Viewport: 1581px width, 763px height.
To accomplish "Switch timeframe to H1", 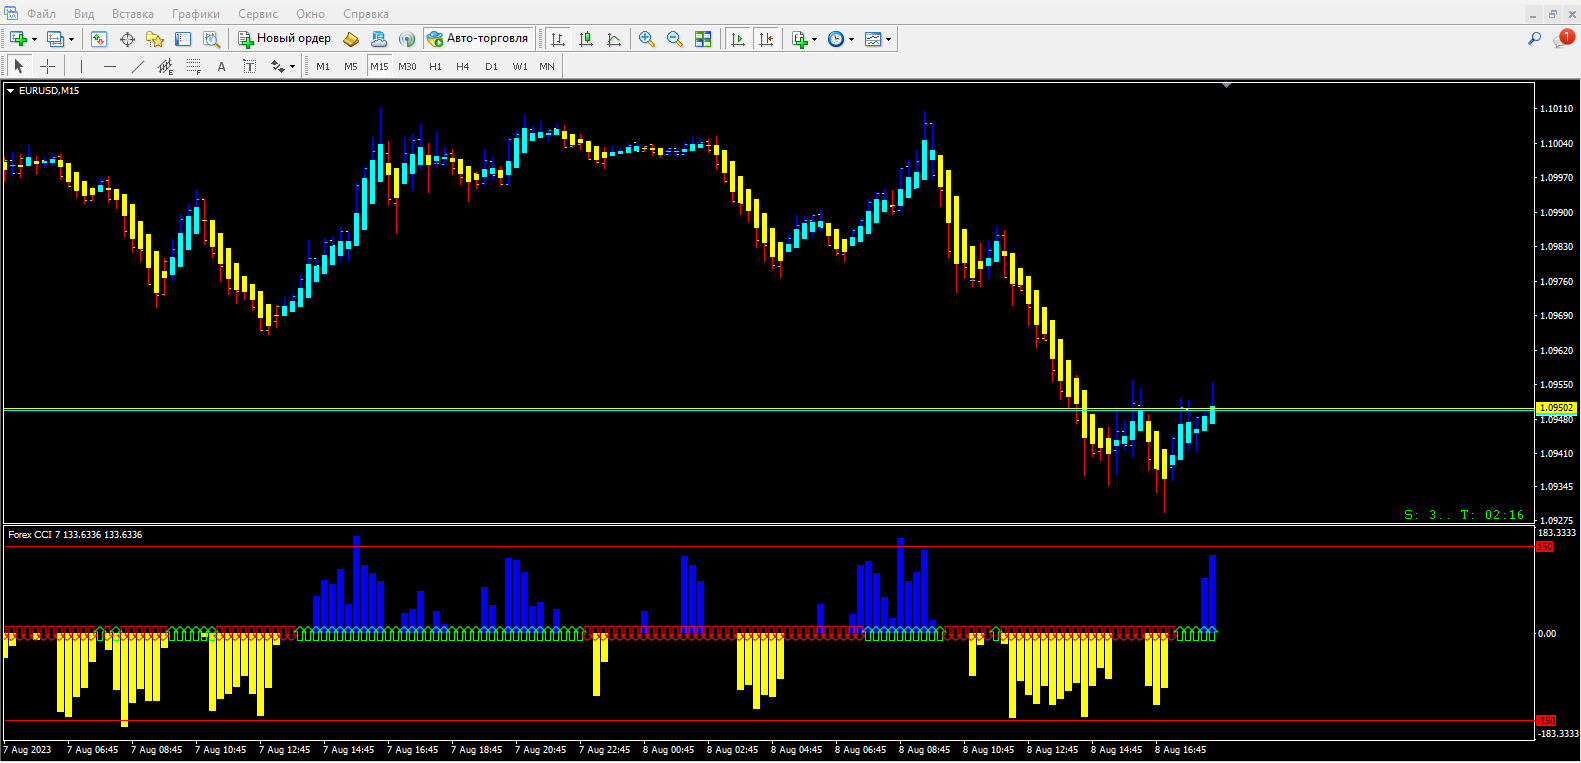I will click(435, 66).
